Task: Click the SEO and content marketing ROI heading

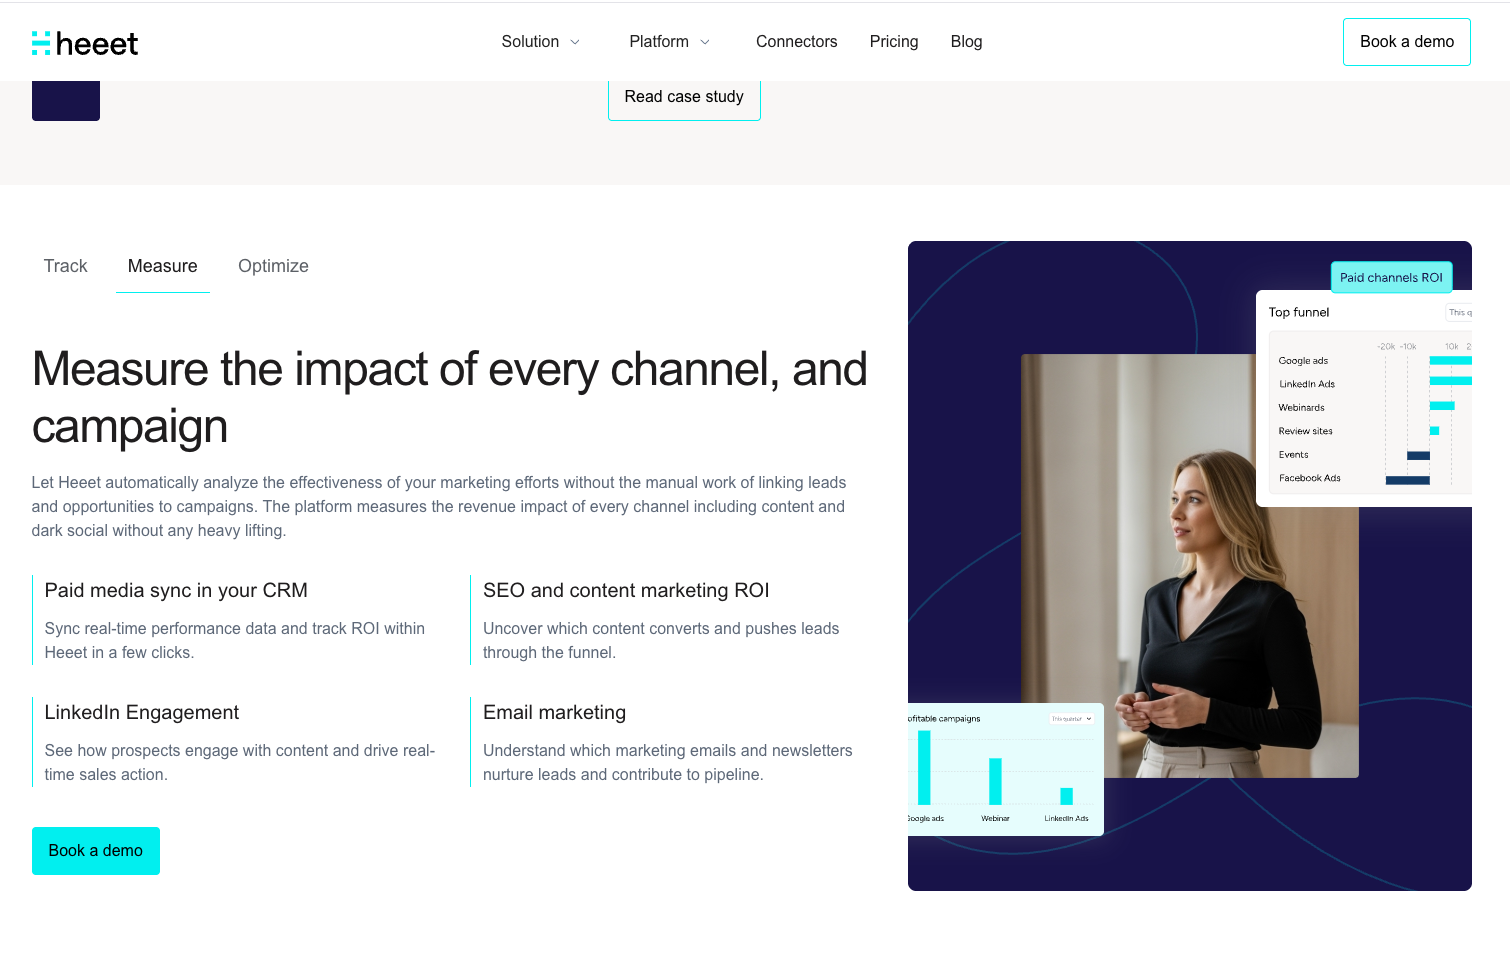Action: point(626,591)
